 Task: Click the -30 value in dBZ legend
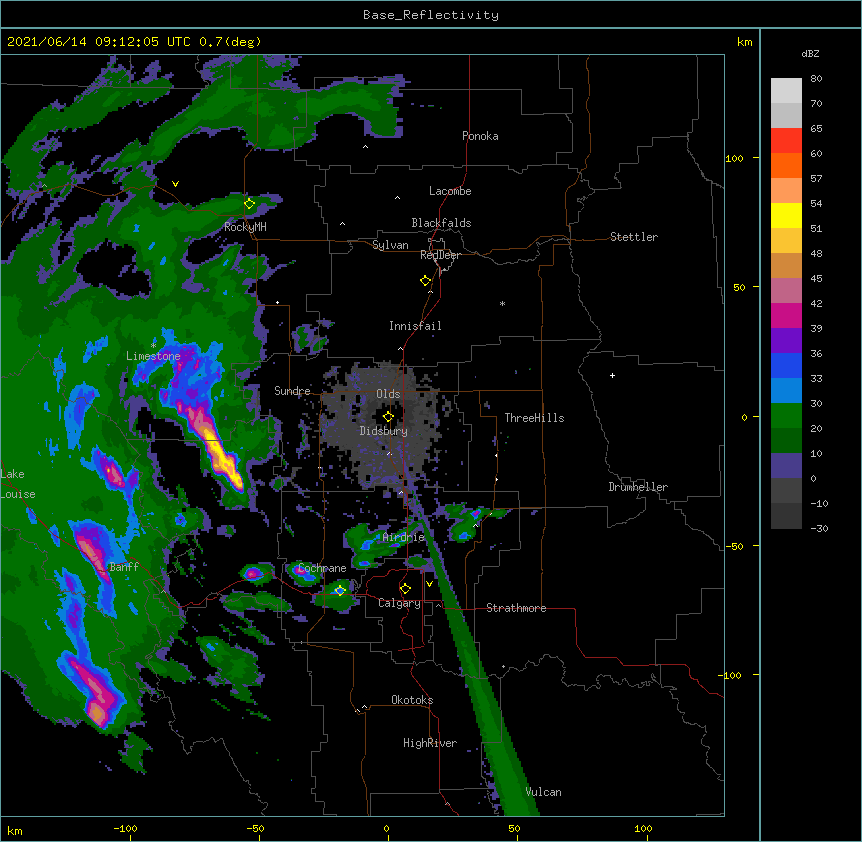819,528
